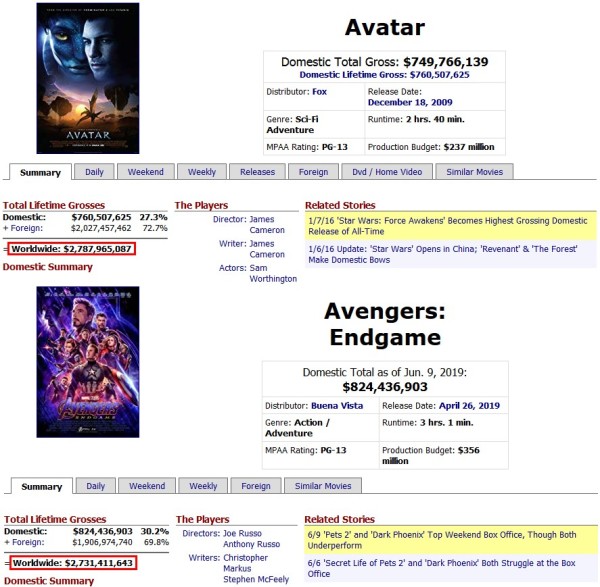Image resolution: width=600 pixels, height=587 pixels.
Task: Select Avatar's Releases tab
Action: [257, 172]
